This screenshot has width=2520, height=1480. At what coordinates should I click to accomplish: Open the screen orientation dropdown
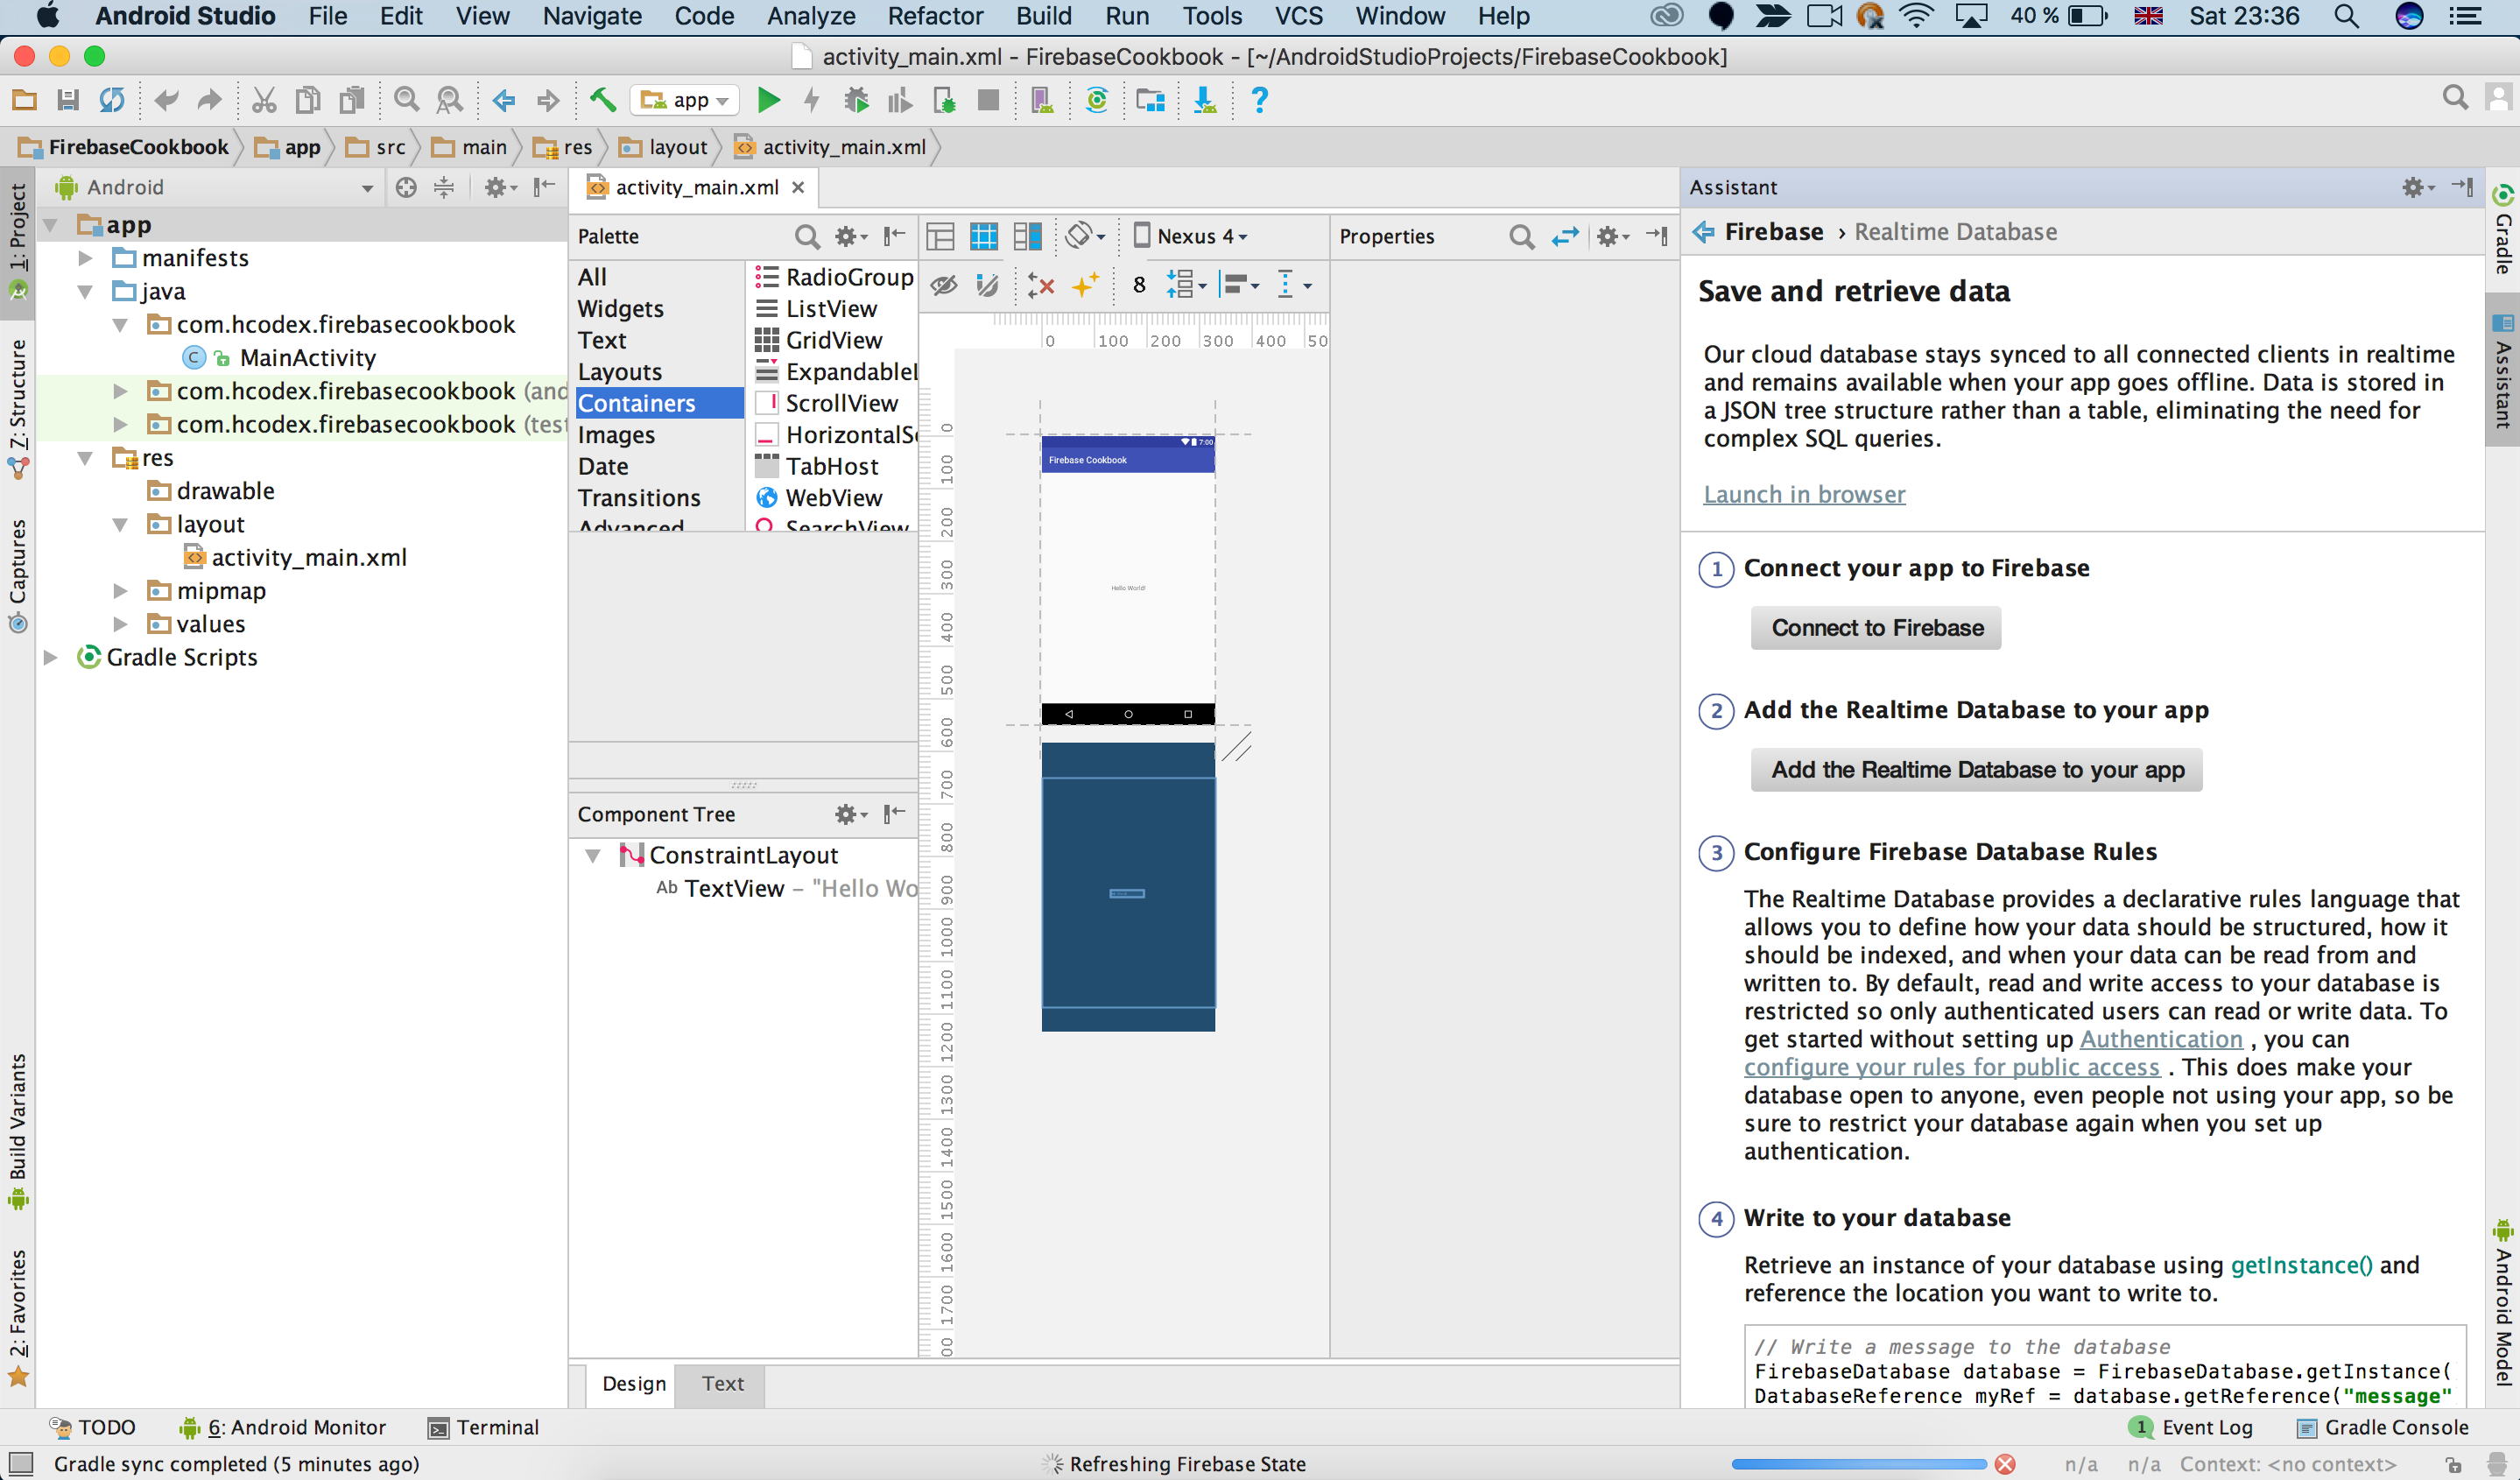click(1085, 237)
